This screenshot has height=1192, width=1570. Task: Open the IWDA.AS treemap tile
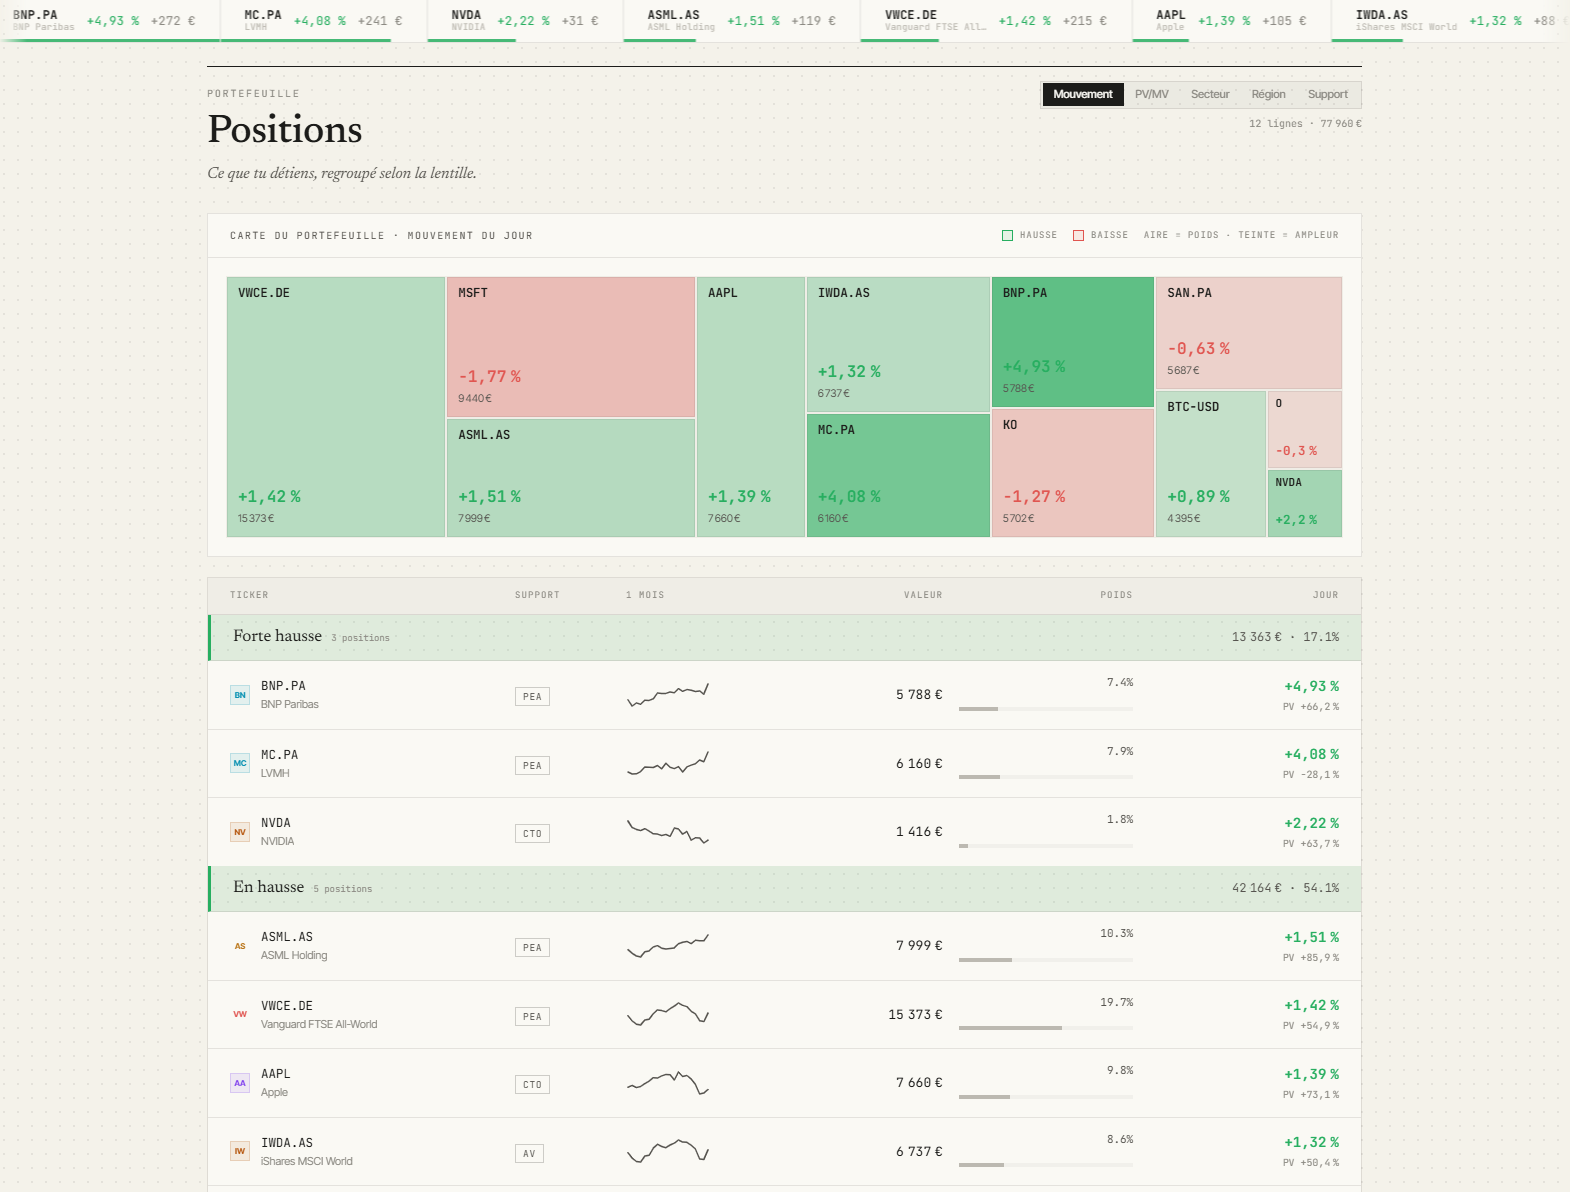point(898,344)
